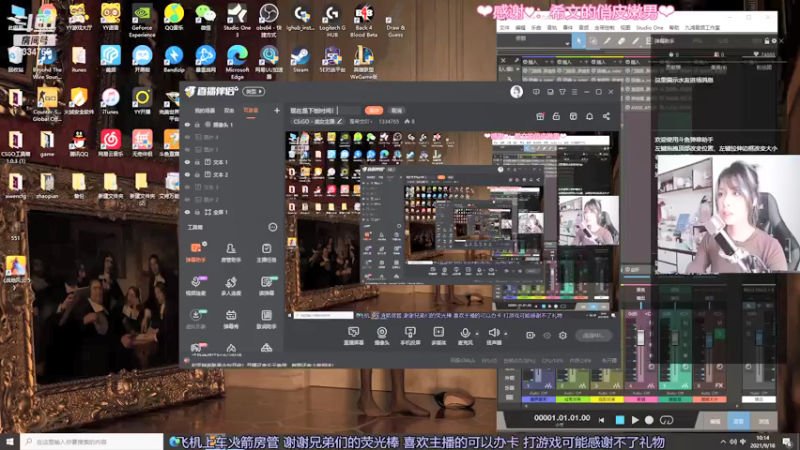The height and width of the screenshot is (450, 800).
Task: Open the 弹幕助手 danmaku assistant tool
Action: tap(196, 252)
